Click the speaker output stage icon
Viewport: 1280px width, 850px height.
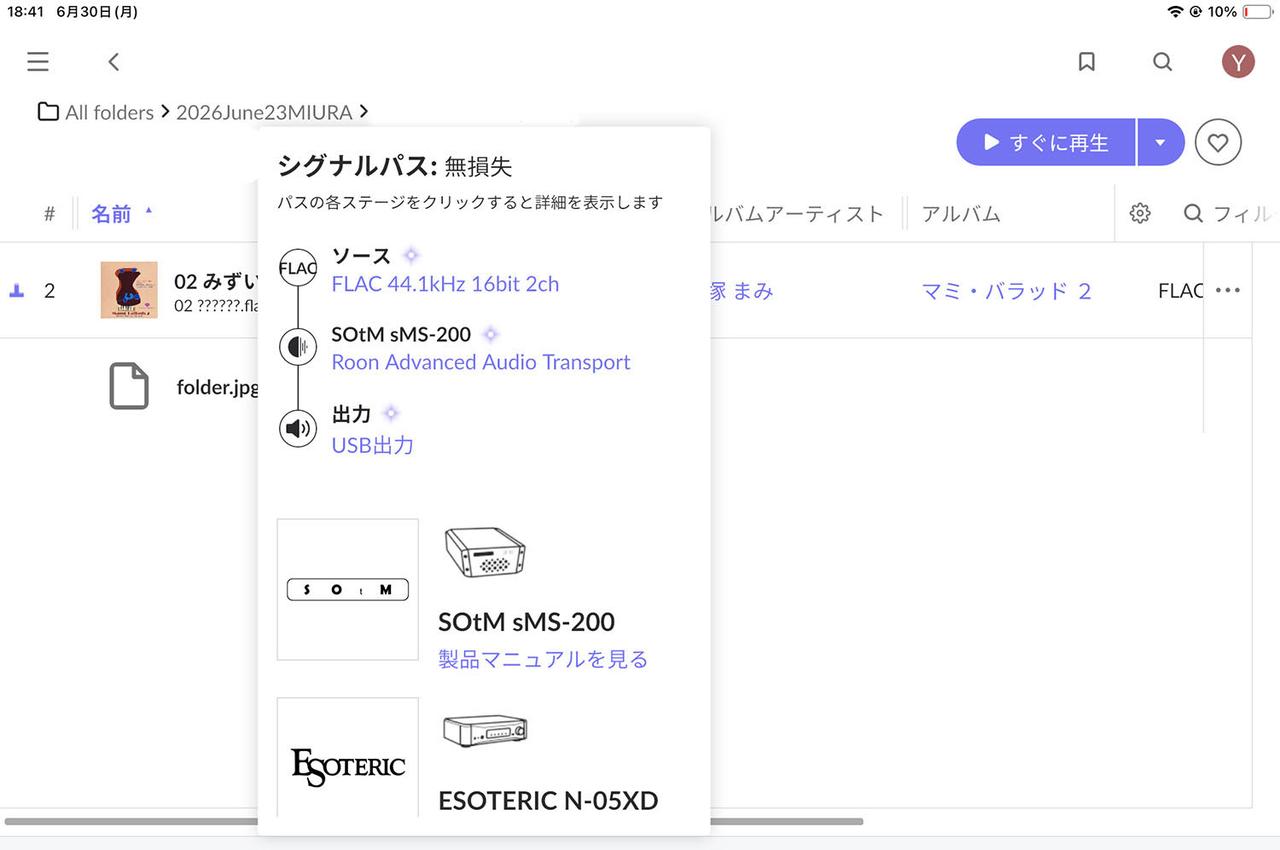298,429
